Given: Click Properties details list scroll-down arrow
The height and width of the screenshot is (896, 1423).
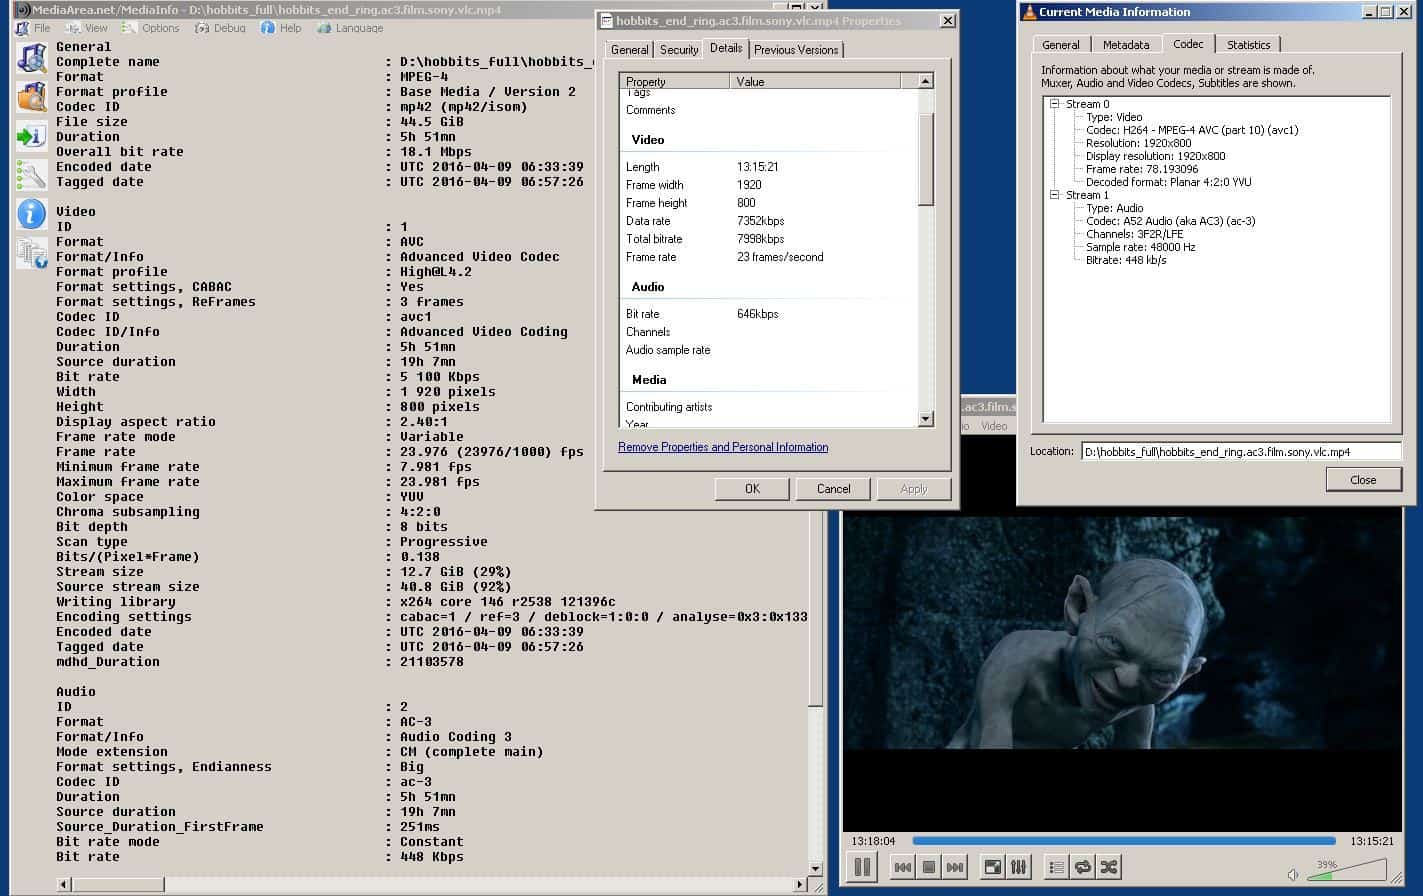Looking at the screenshot, I should [925, 419].
